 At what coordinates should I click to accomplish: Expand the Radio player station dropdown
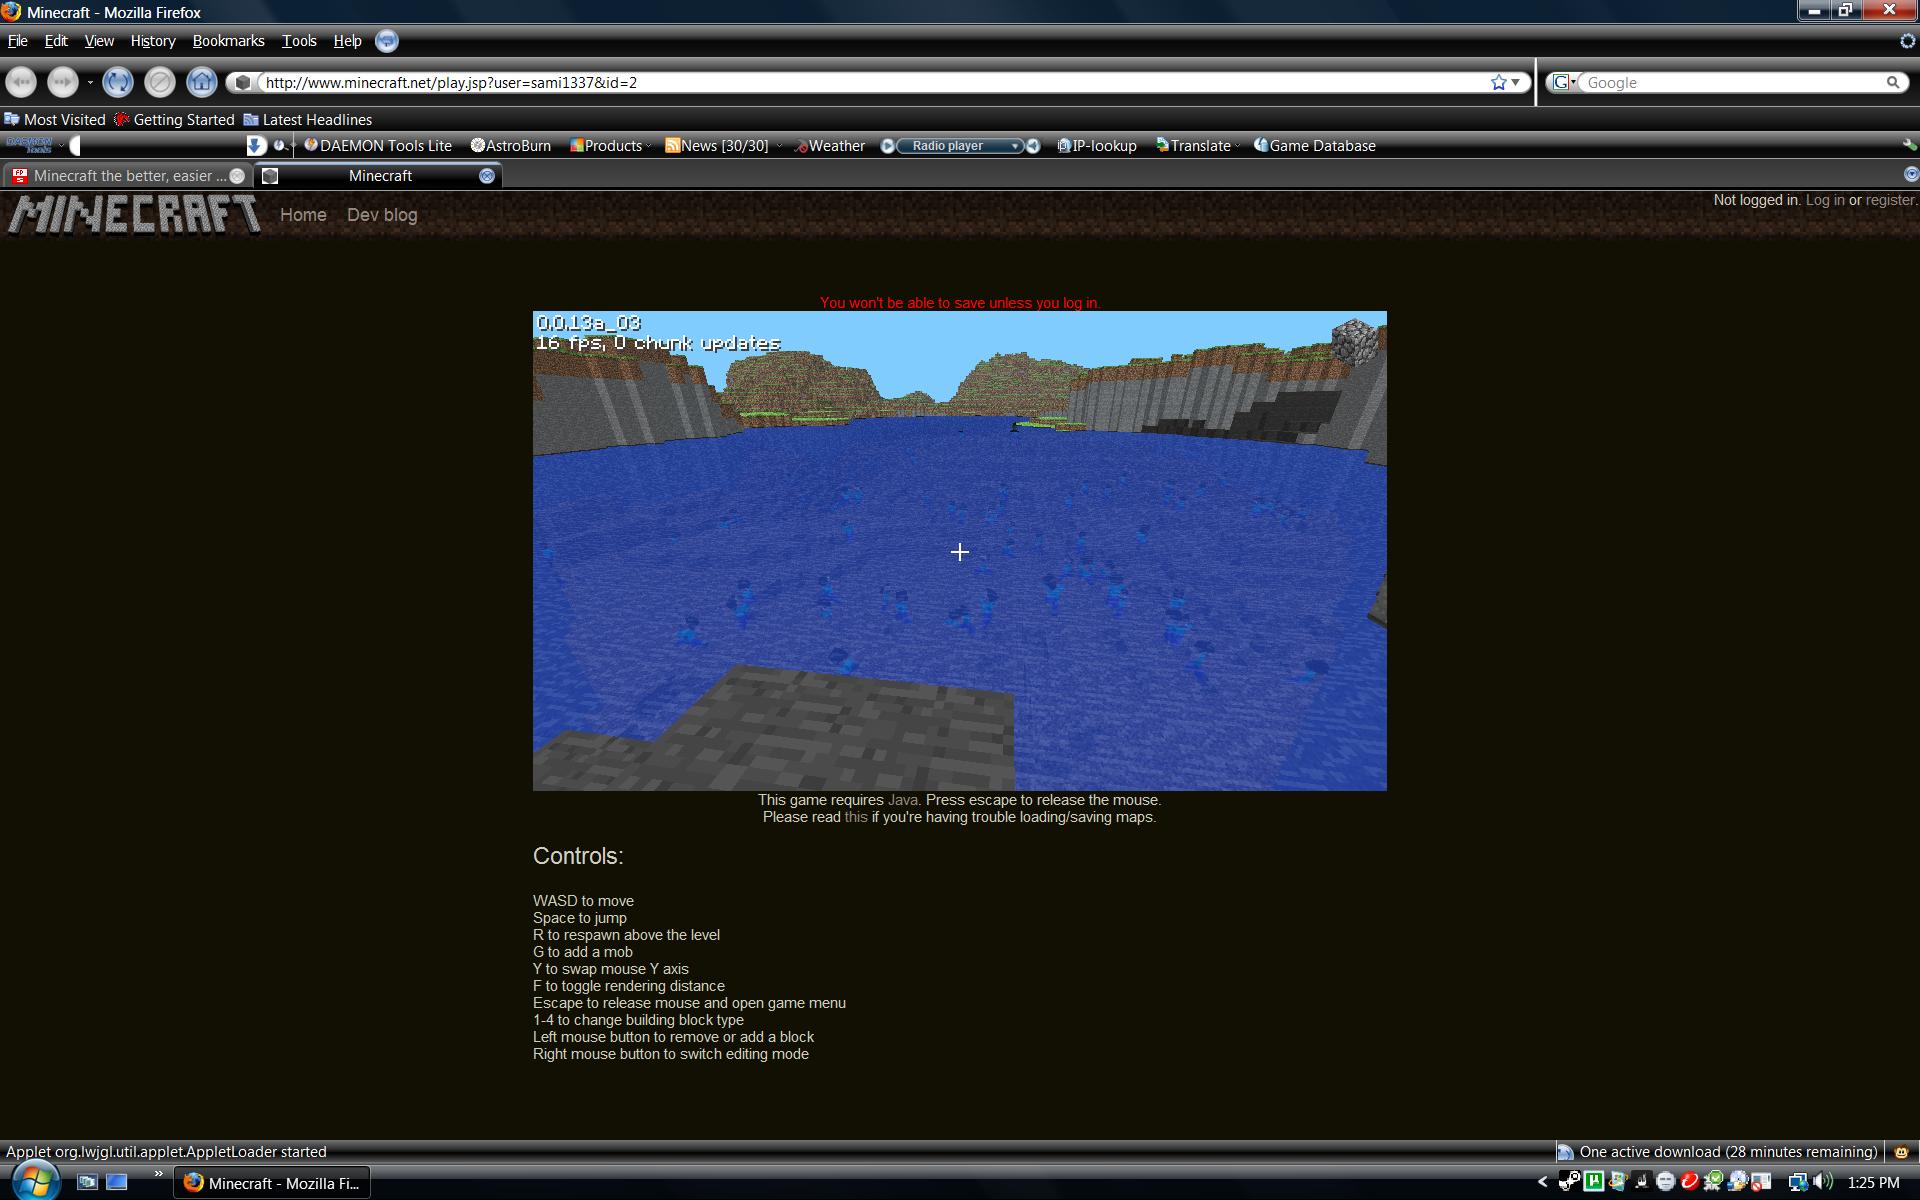(x=1015, y=146)
